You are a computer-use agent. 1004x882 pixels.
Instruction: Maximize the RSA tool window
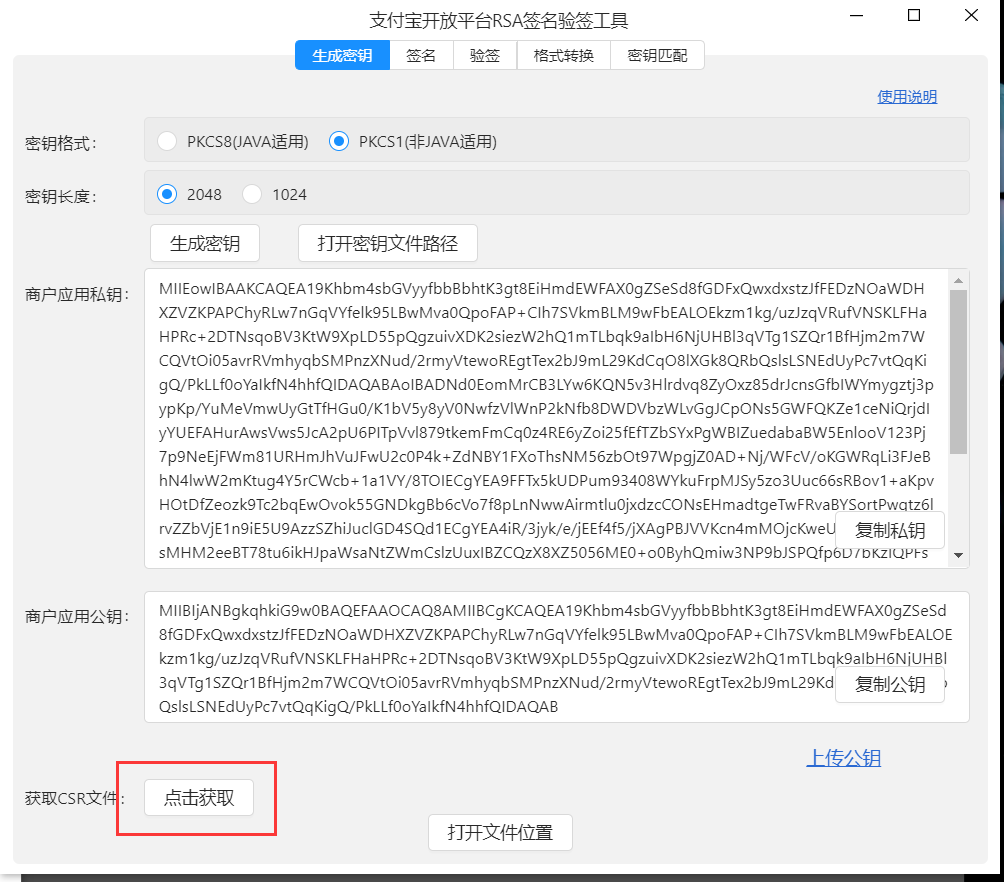[914, 15]
